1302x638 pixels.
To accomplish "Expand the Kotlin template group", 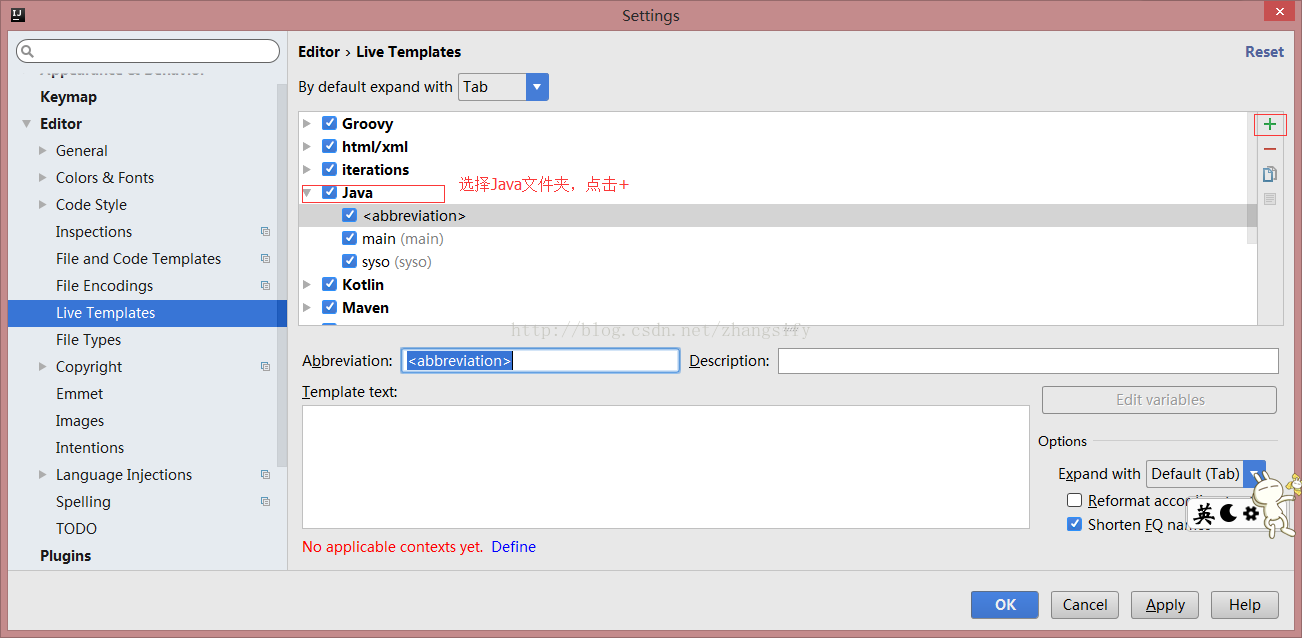I will tap(307, 285).
